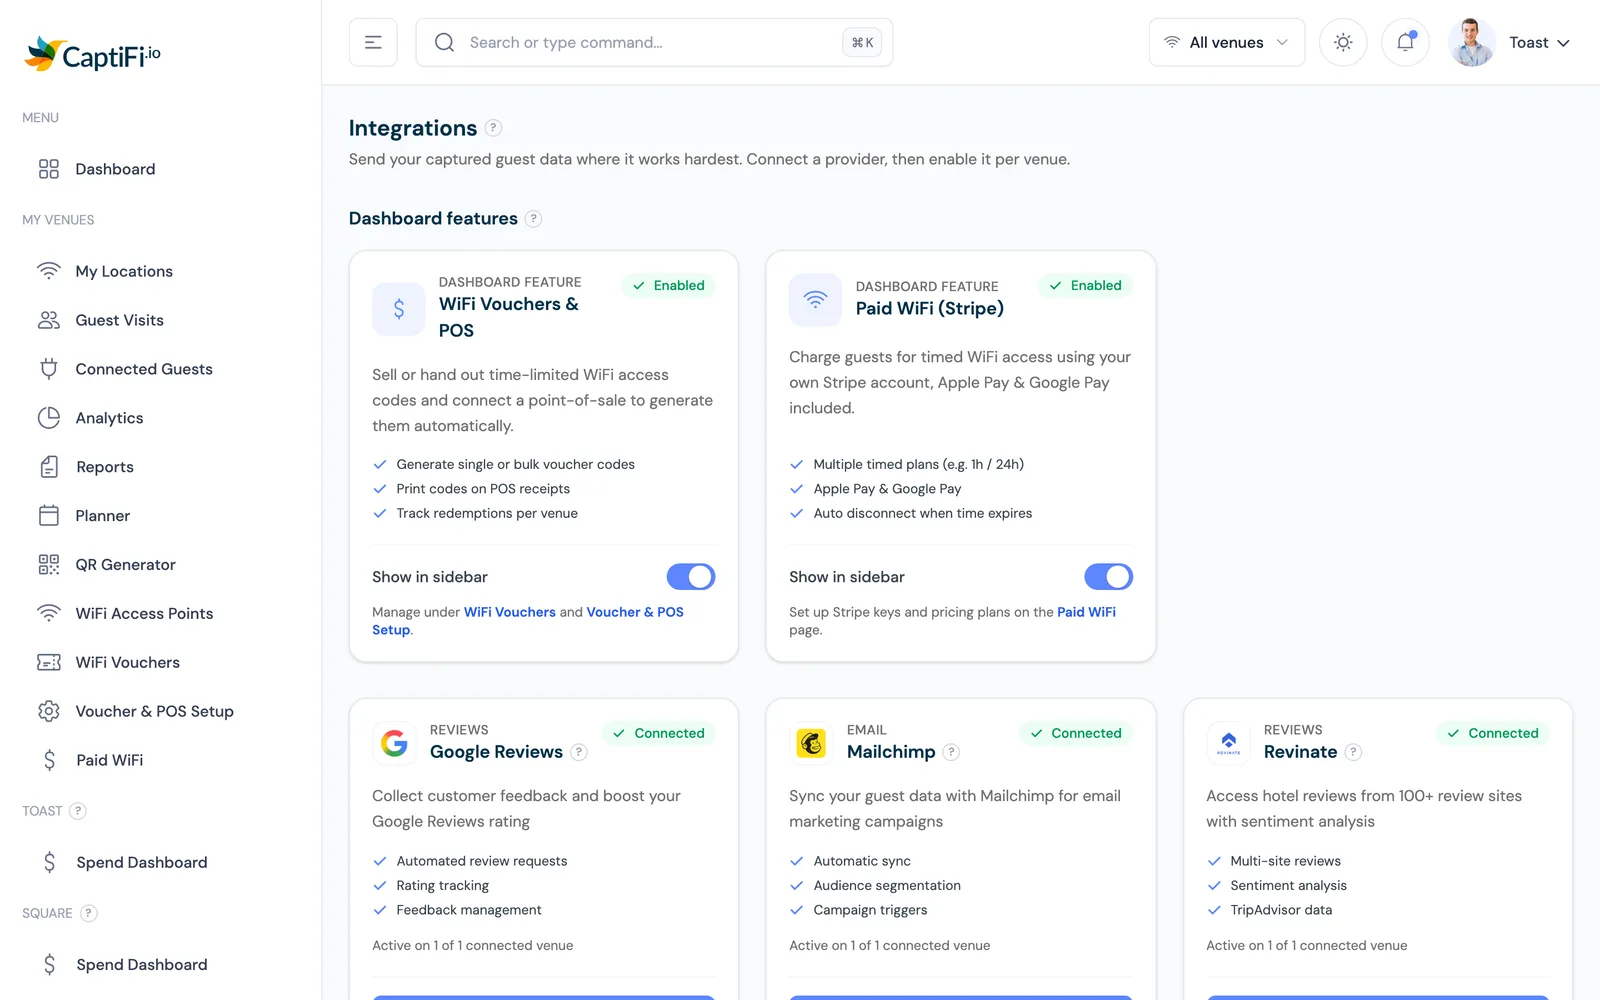This screenshot has width=1600, height=1000.
Task: Follow the WiFi Vouchers link in card
Action: tap(509, 612)
